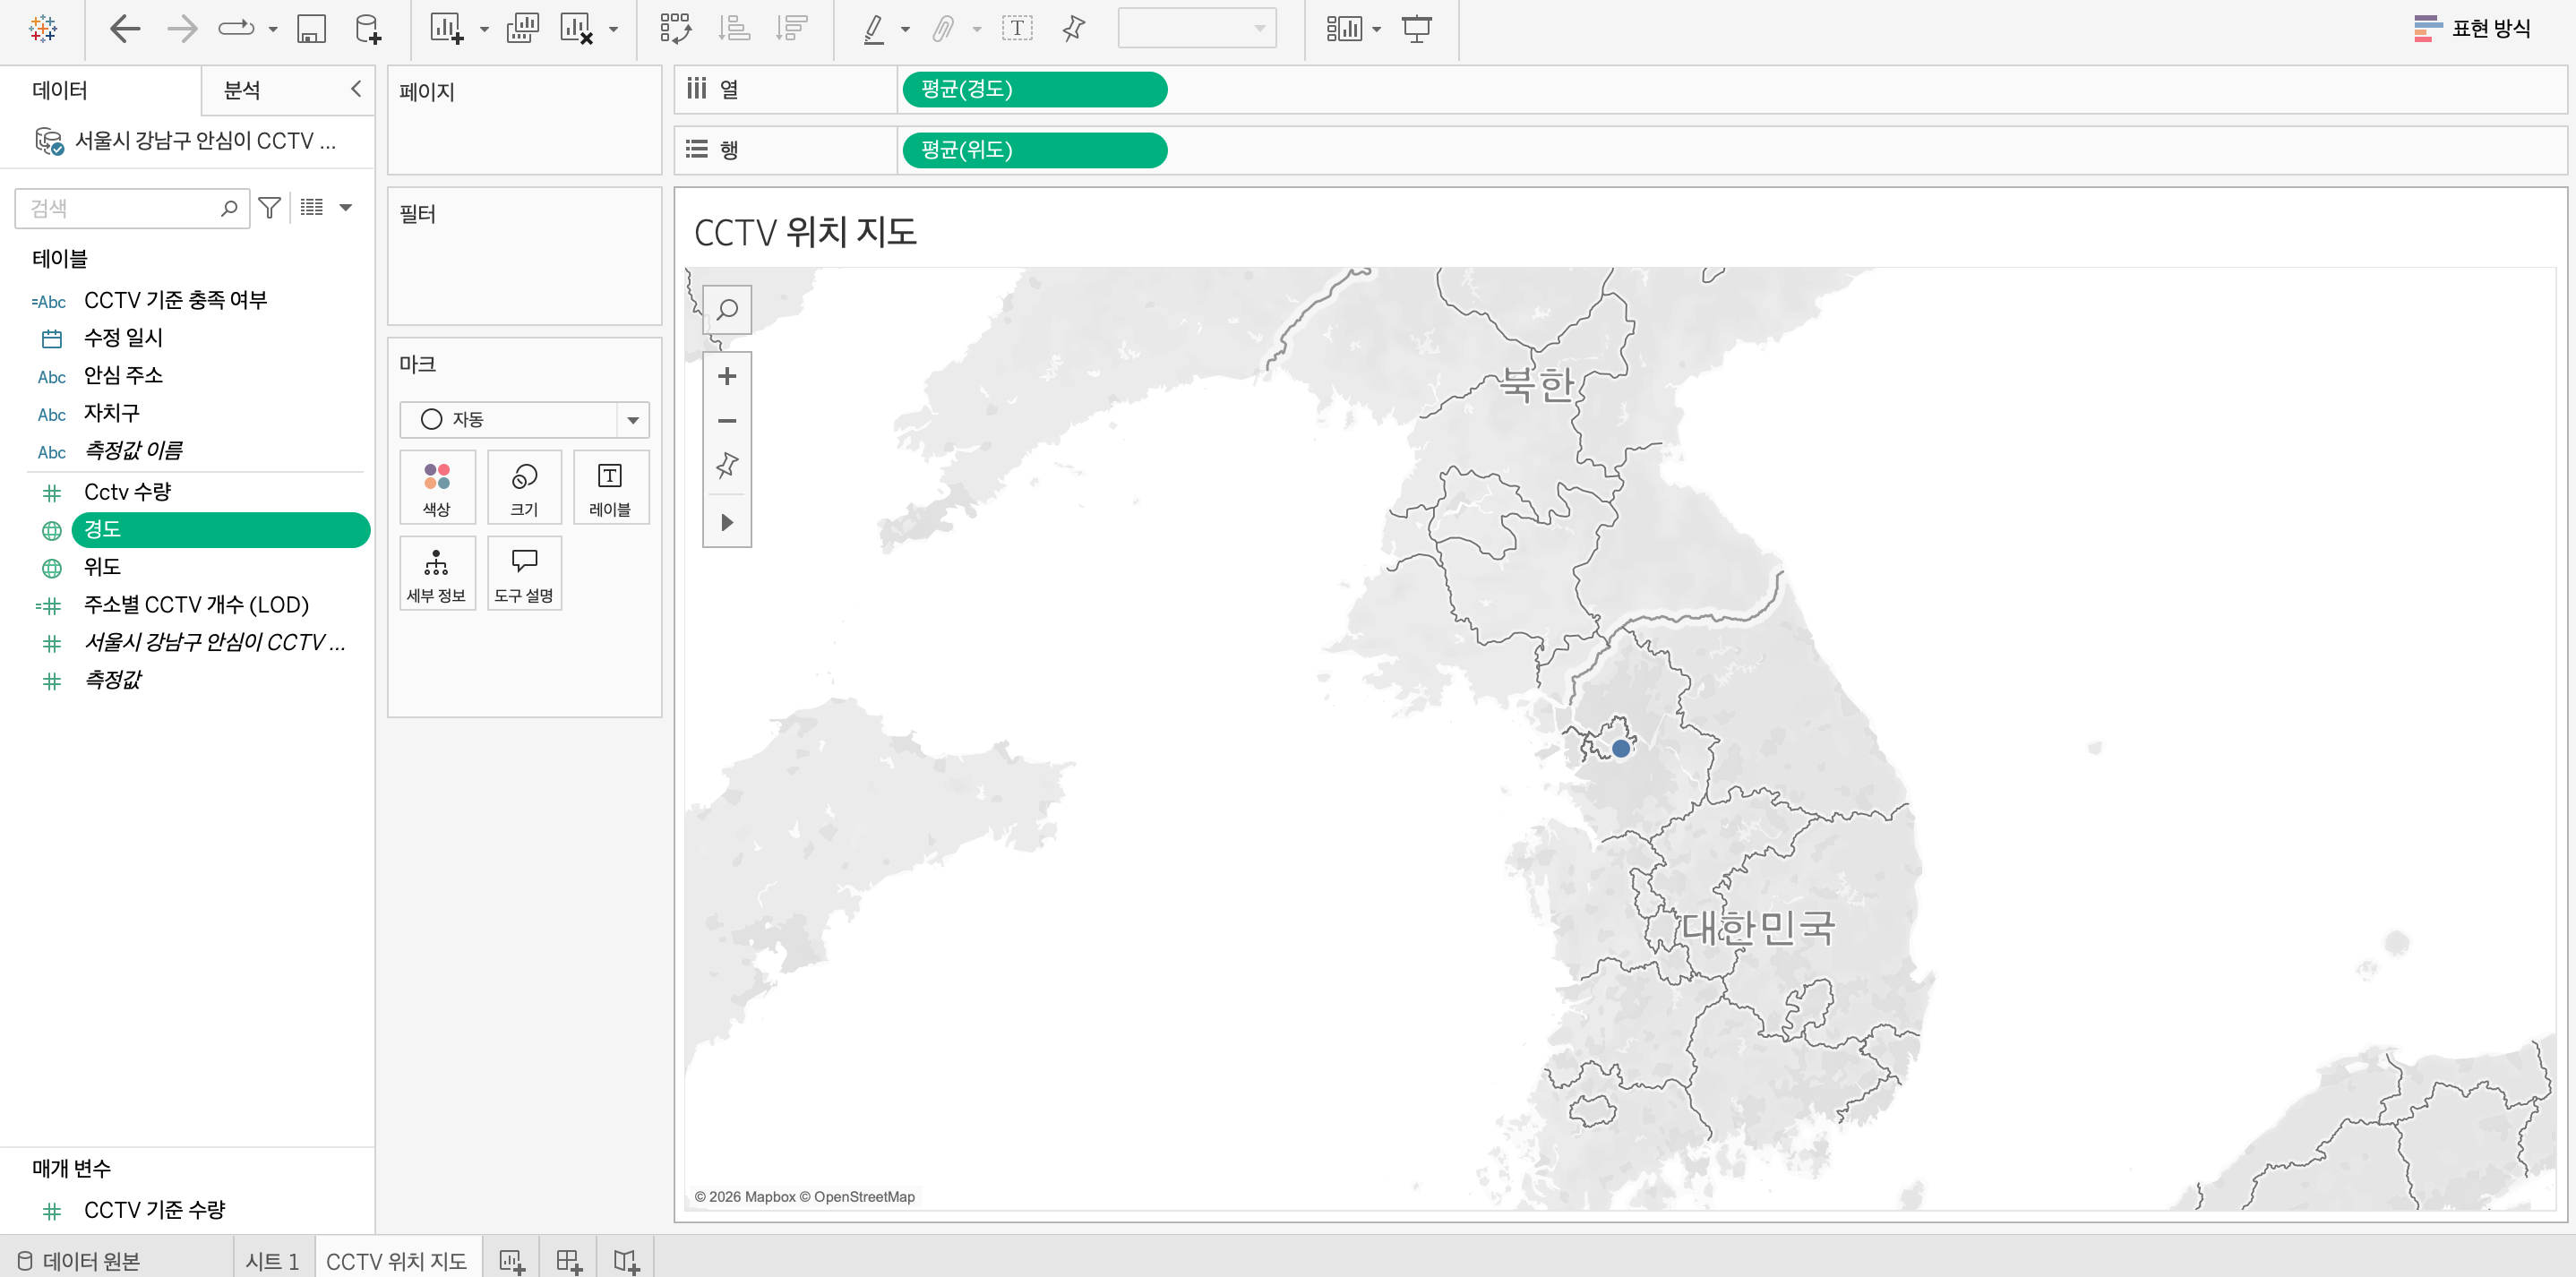Viewport: 2576px width, 1277px height.
Task: Expand the map toolbar arrow flyout
Action: [x=727, y=523]
